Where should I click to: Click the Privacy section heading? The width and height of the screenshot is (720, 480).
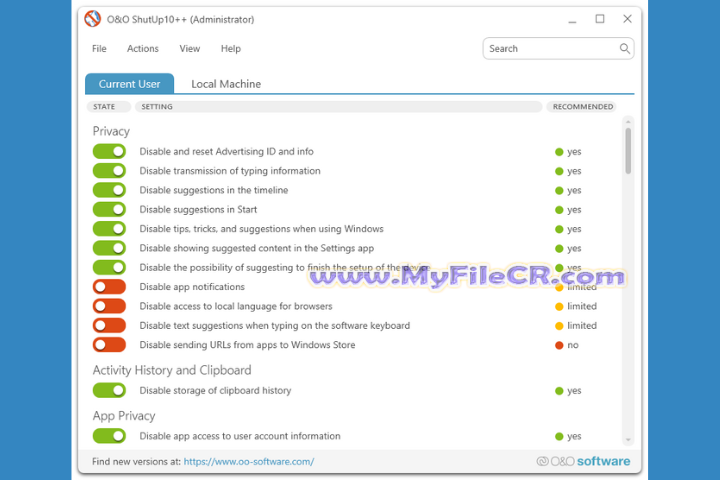click(111, 131)
